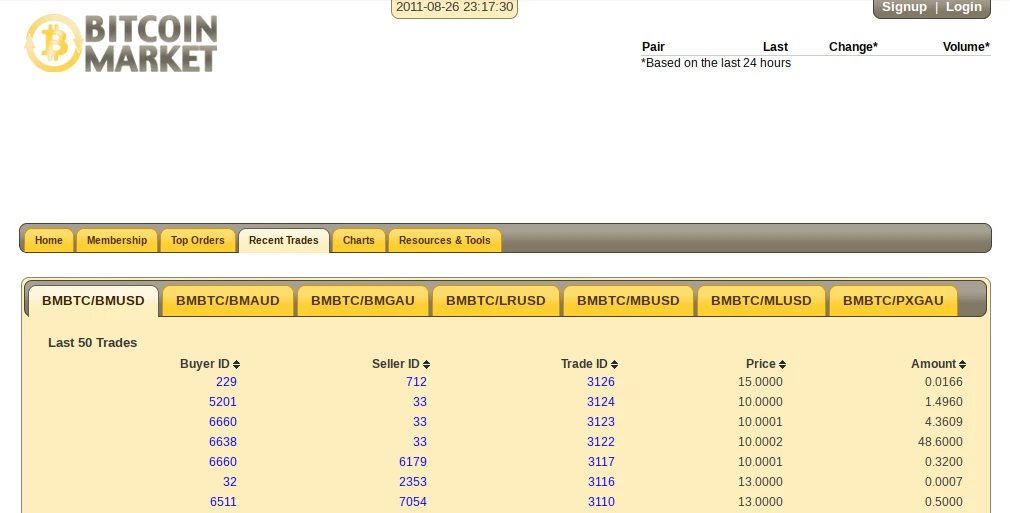Click the Login link
Viewport: 1010px width, 513px height.
(964, 7)
